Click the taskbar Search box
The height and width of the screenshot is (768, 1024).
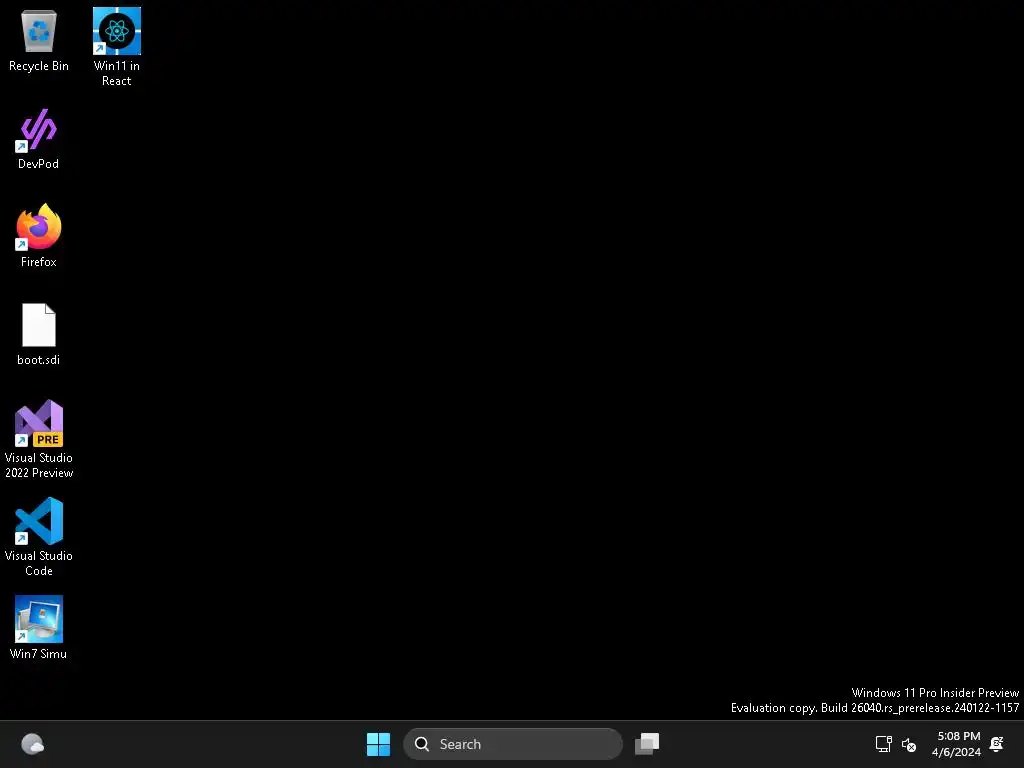point(513,744)
